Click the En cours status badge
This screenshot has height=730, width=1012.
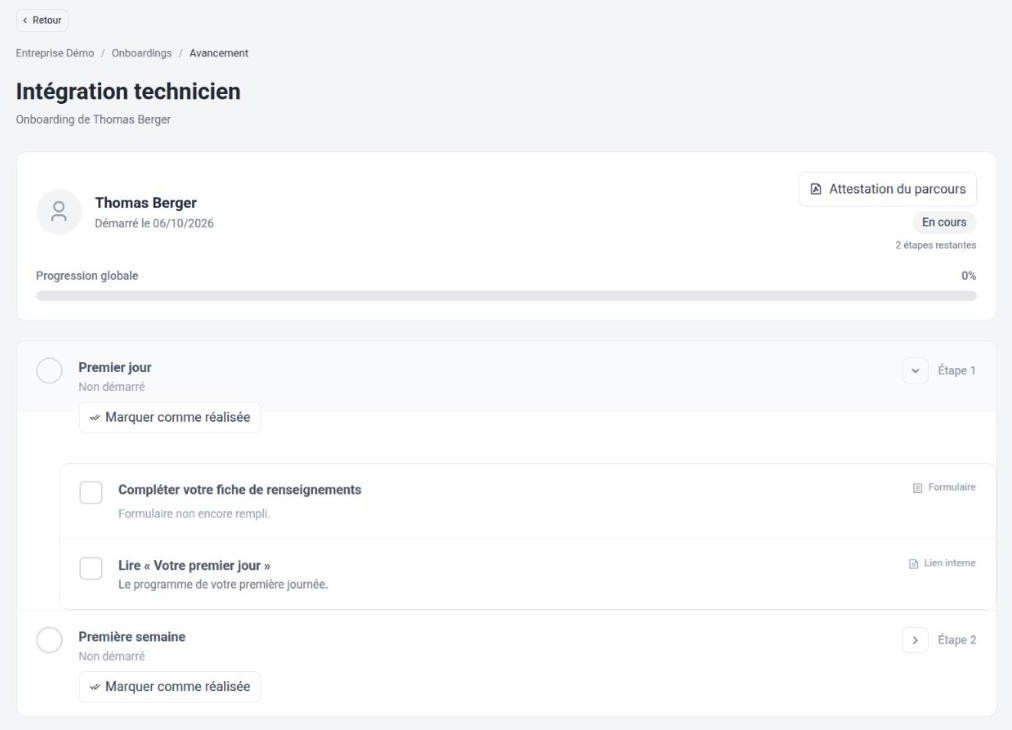click(x=944, y=222)
